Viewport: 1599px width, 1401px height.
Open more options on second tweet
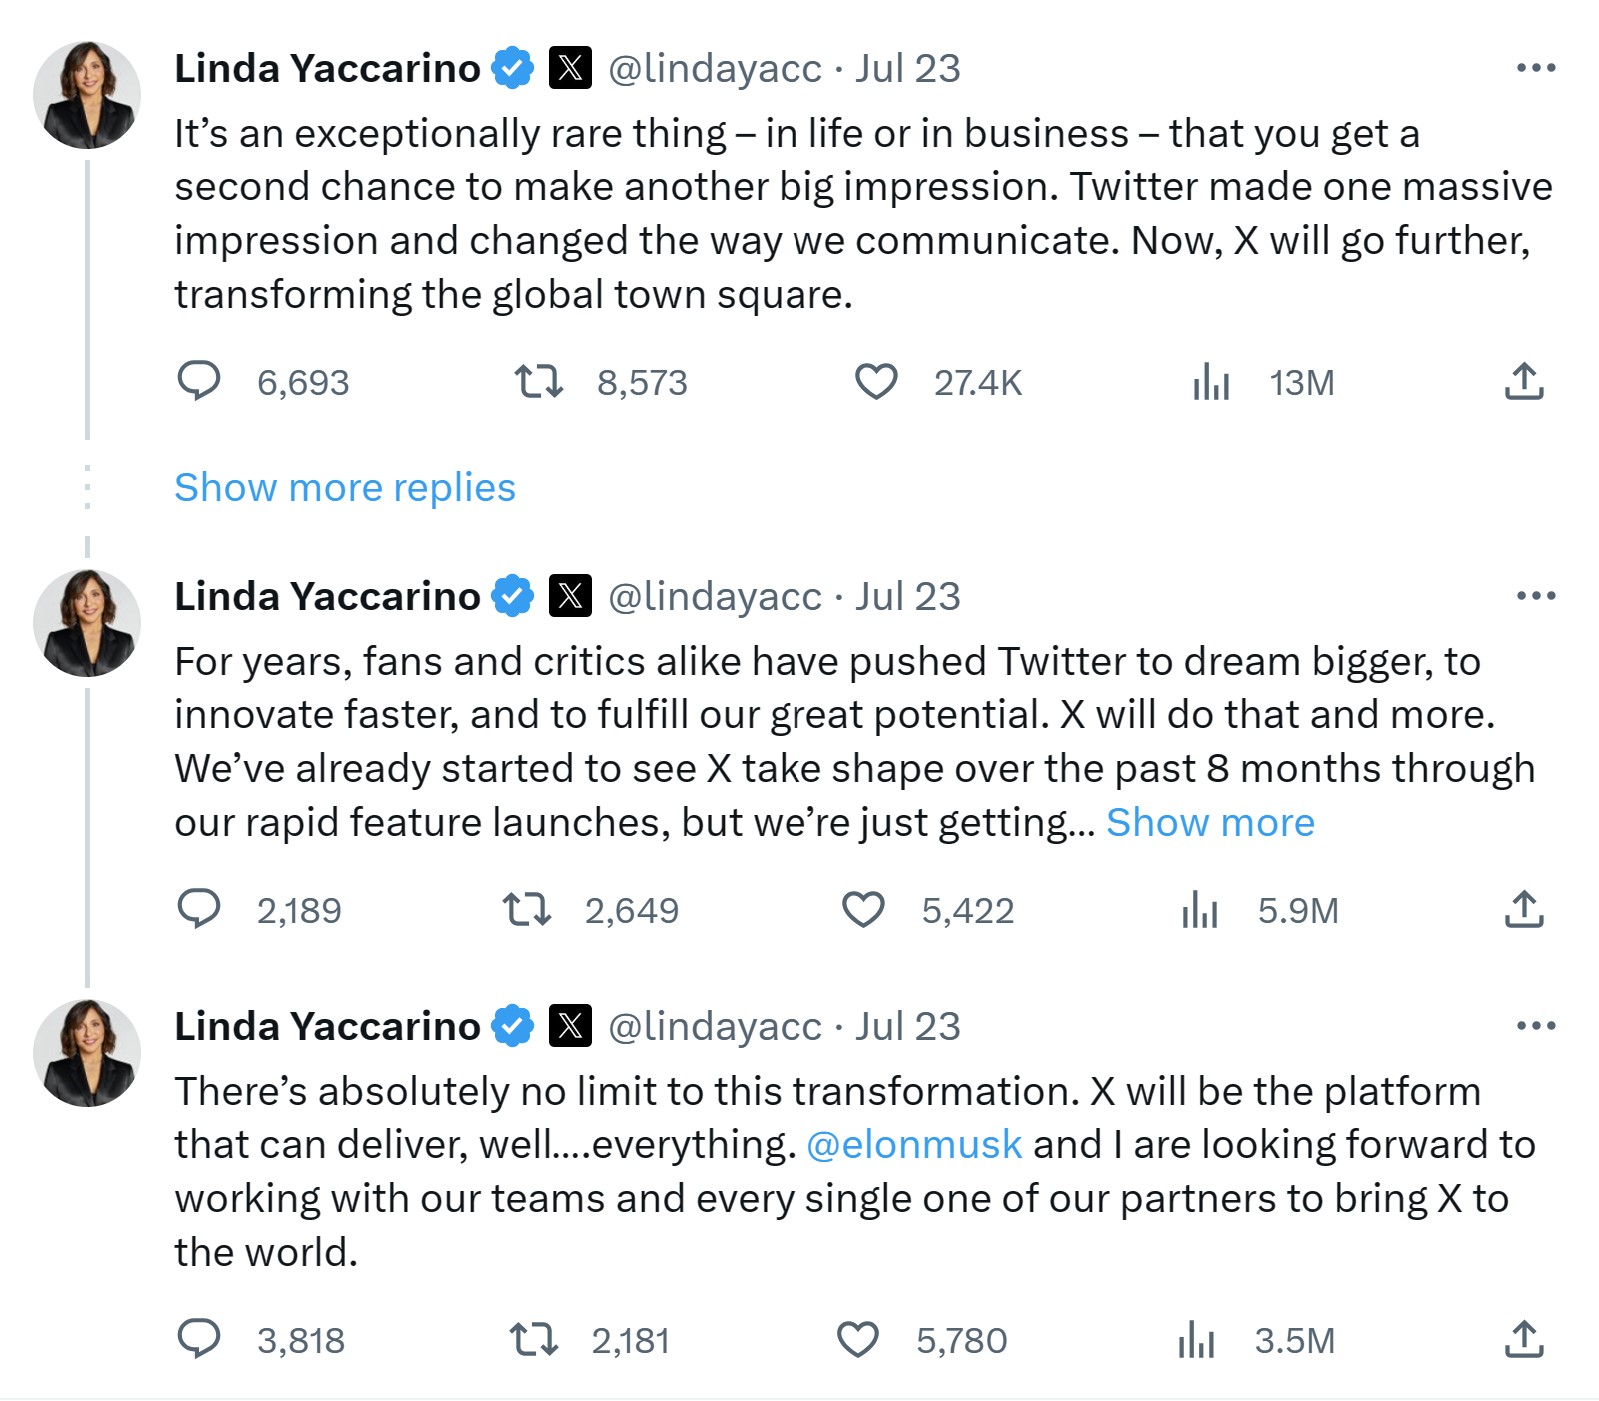click(1535, 596)
